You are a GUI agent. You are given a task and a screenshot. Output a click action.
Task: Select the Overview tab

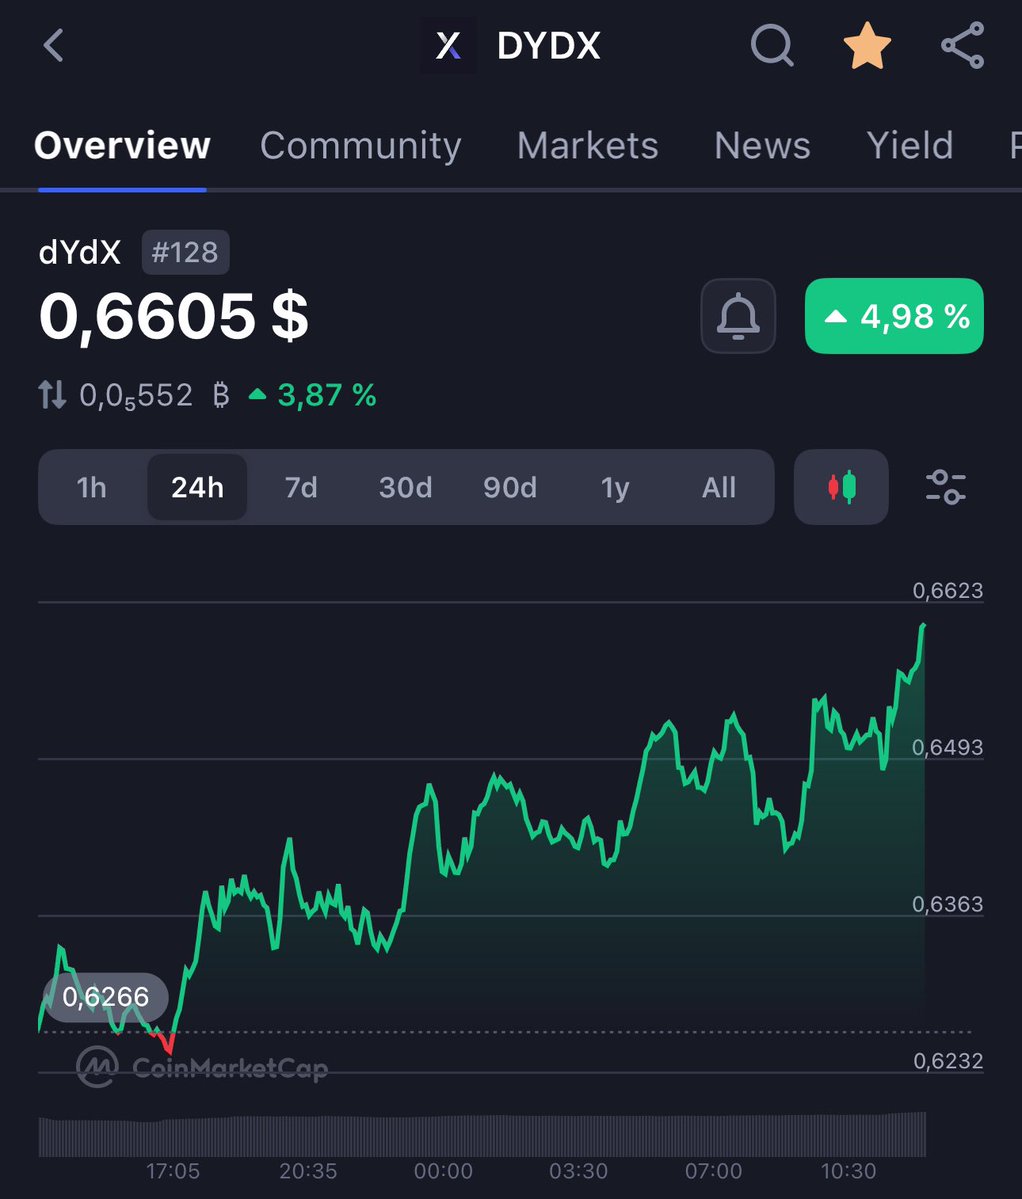(122, 145)
